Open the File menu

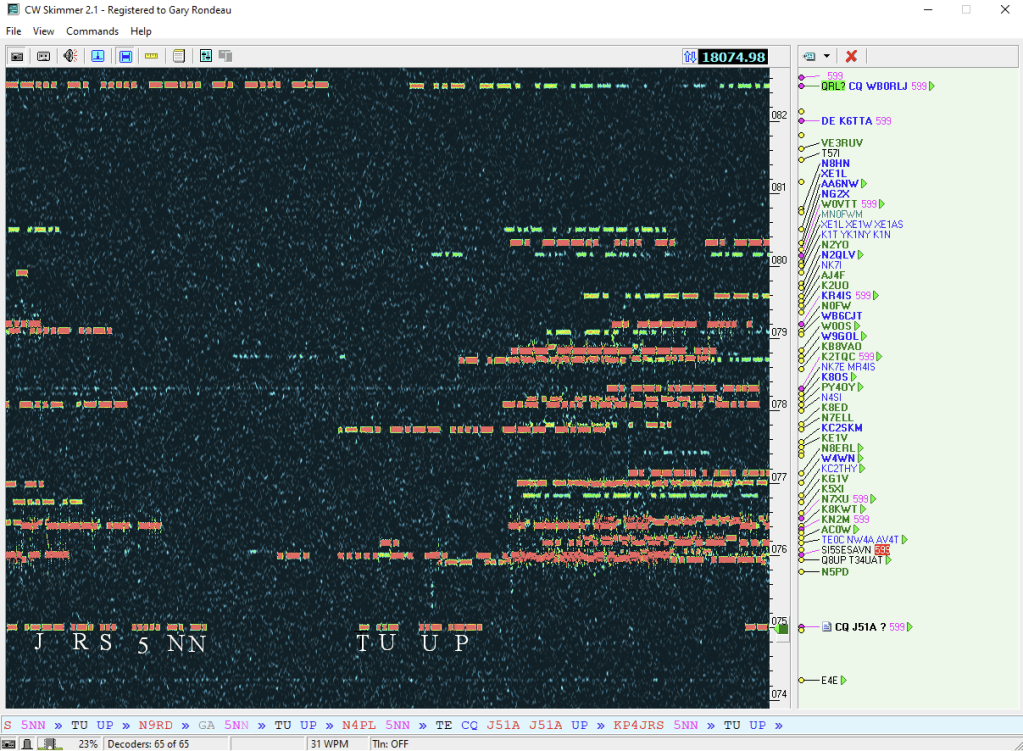point(14,31)
